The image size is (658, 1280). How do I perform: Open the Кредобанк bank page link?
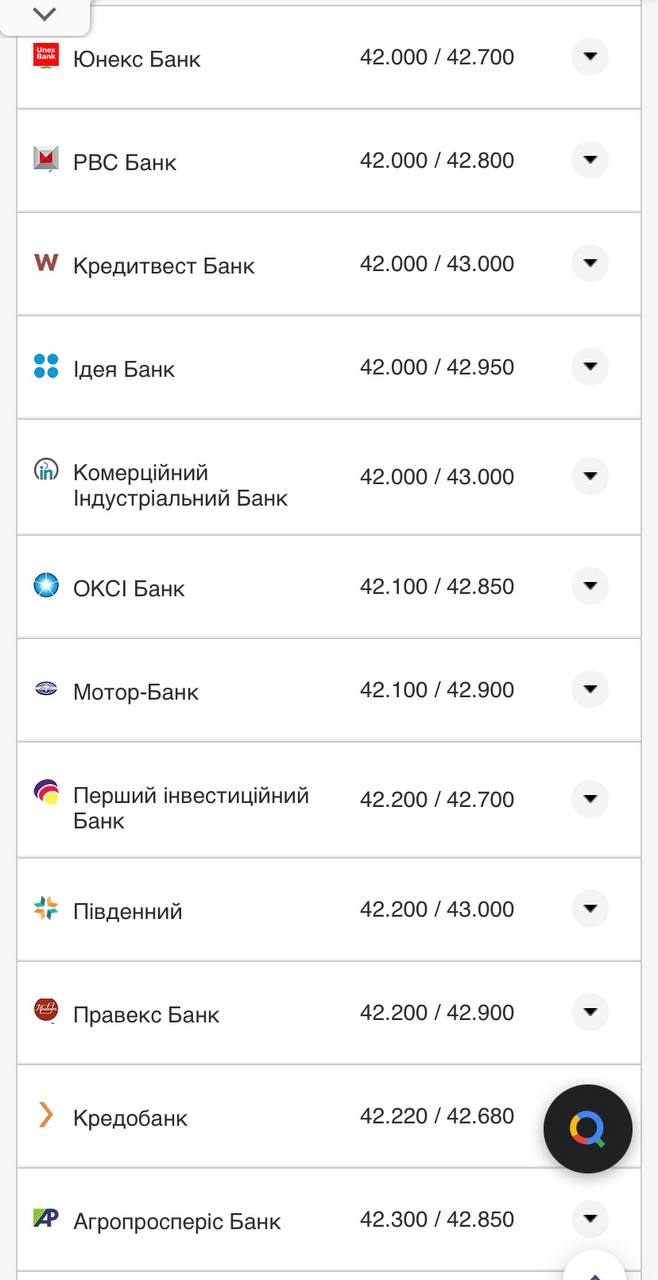pyautogui.click(x=128, y=1117)
